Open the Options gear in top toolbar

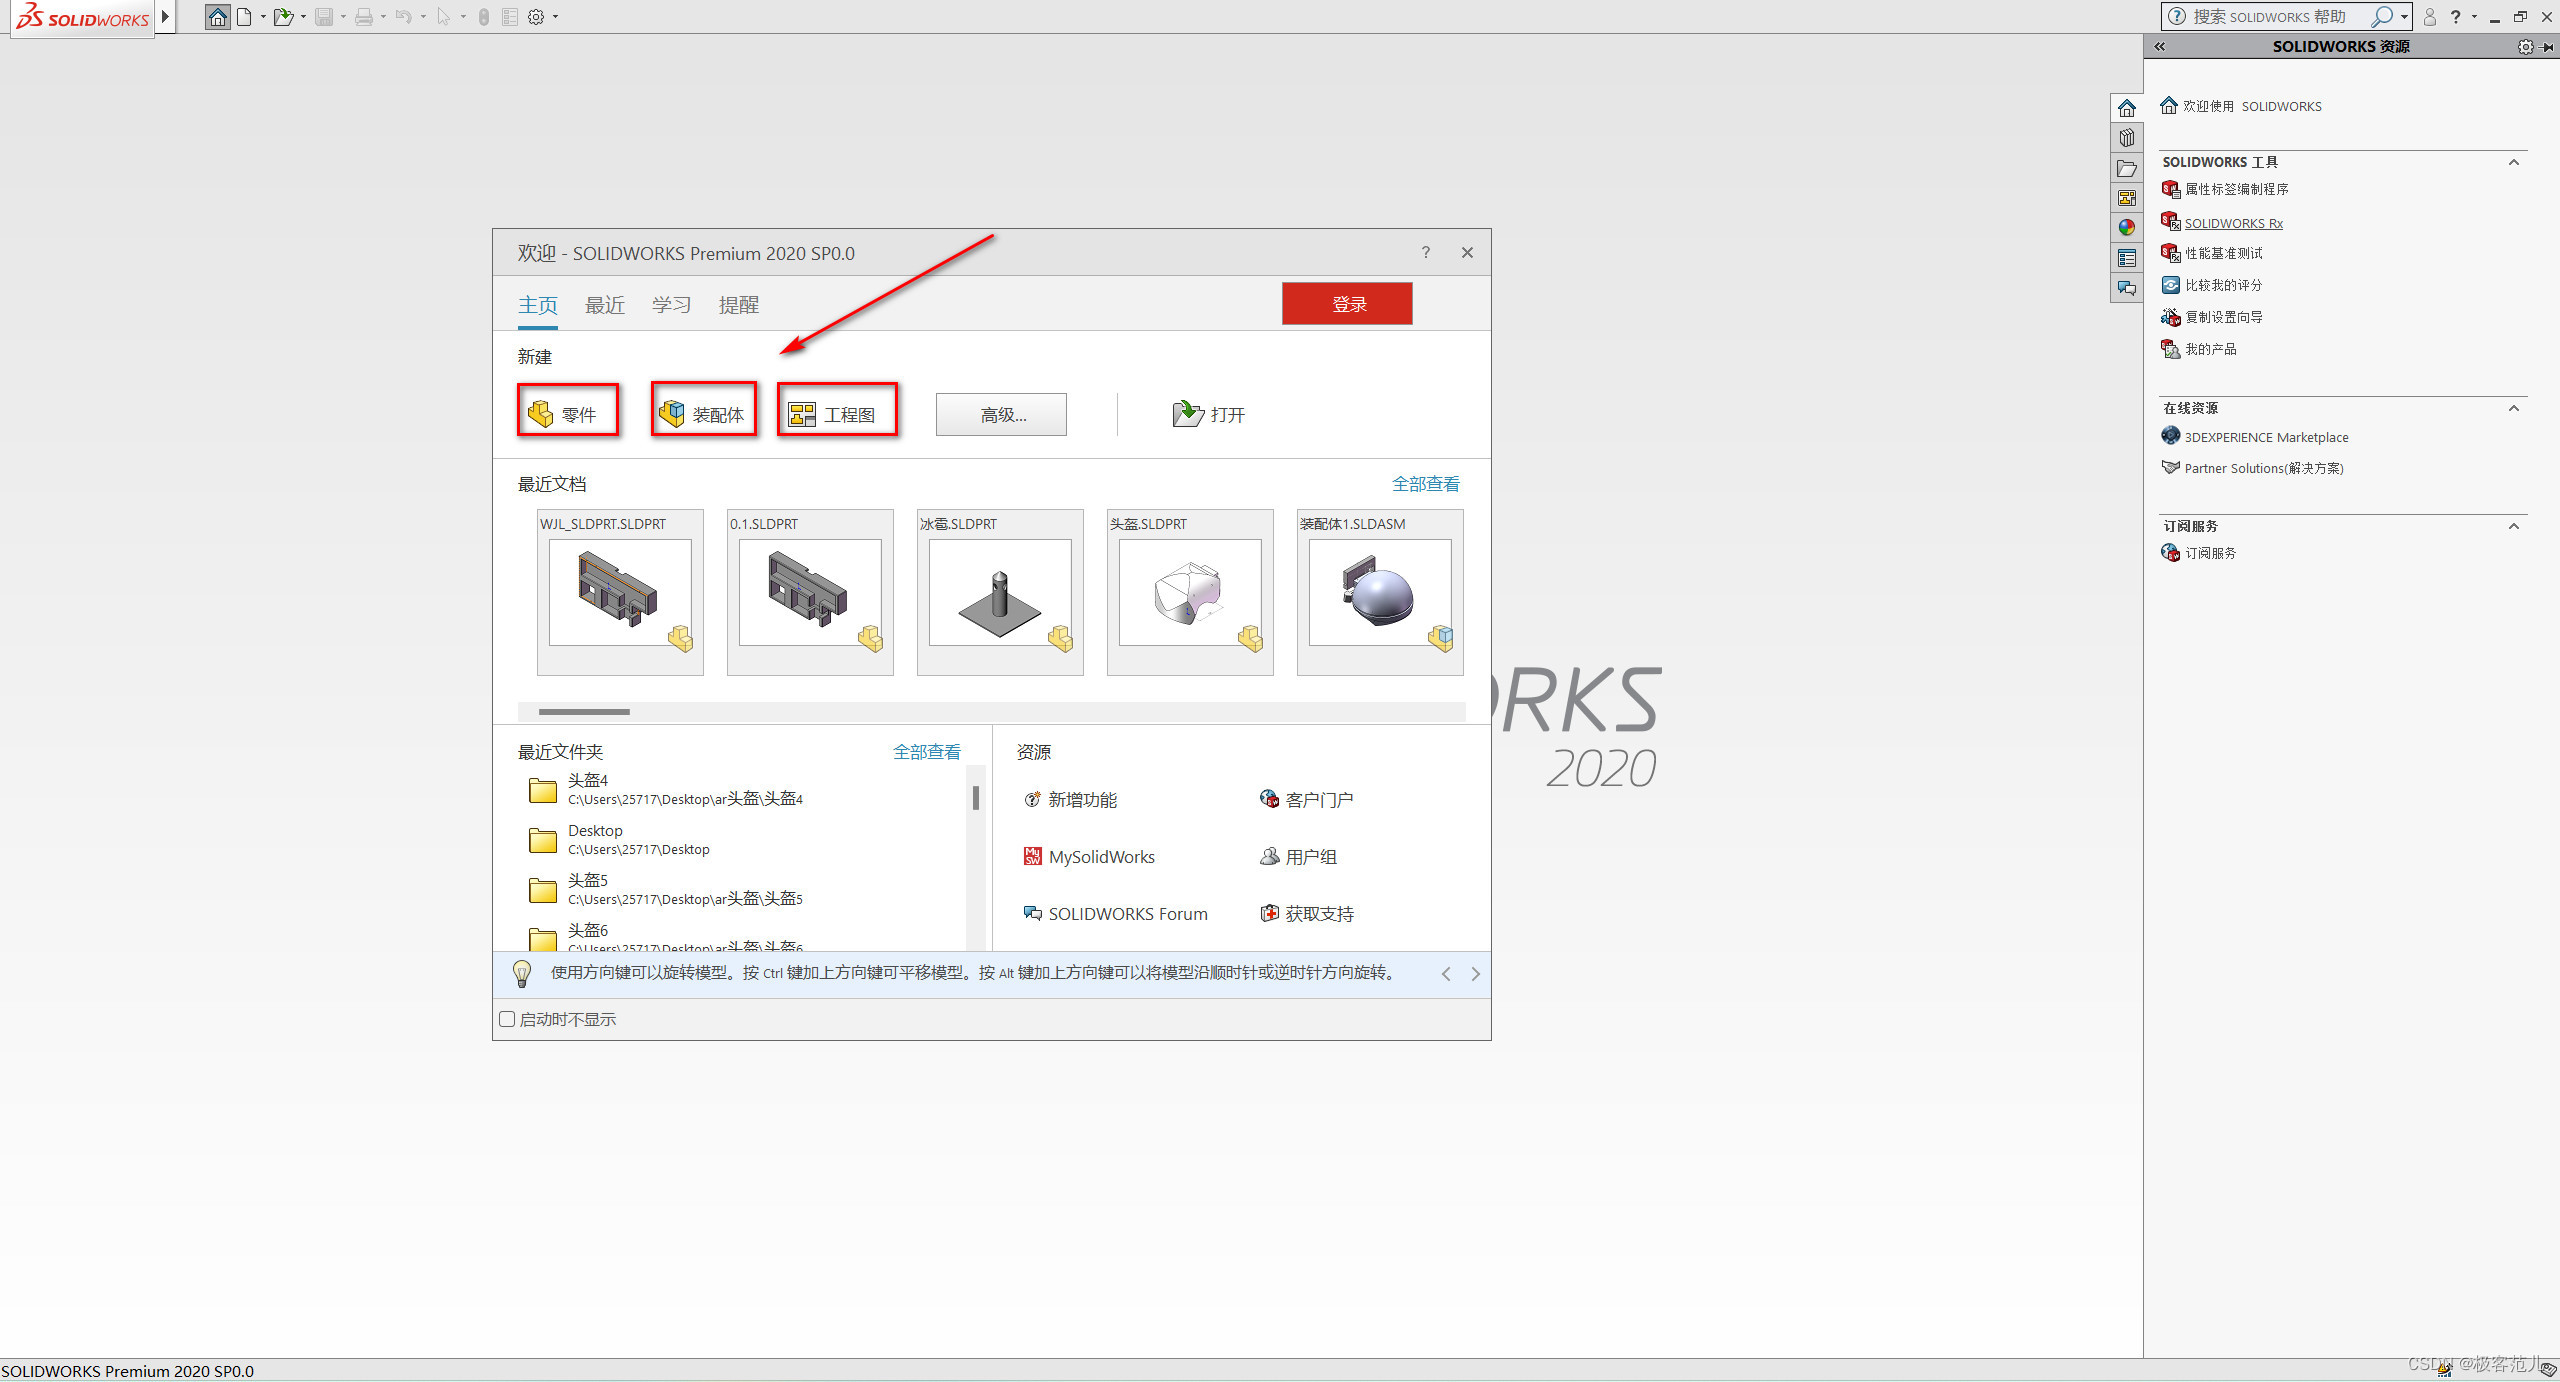pyautogui.click(x=536, y=17)
